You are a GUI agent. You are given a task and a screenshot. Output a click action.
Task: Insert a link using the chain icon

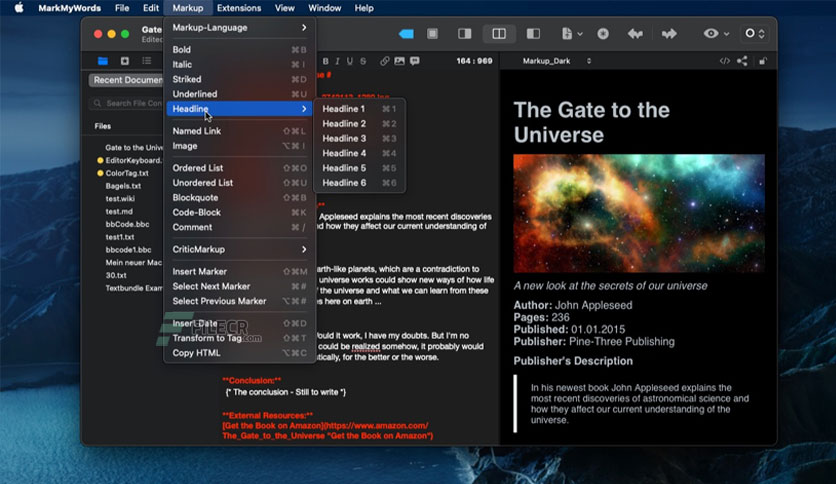coord(384,61)
